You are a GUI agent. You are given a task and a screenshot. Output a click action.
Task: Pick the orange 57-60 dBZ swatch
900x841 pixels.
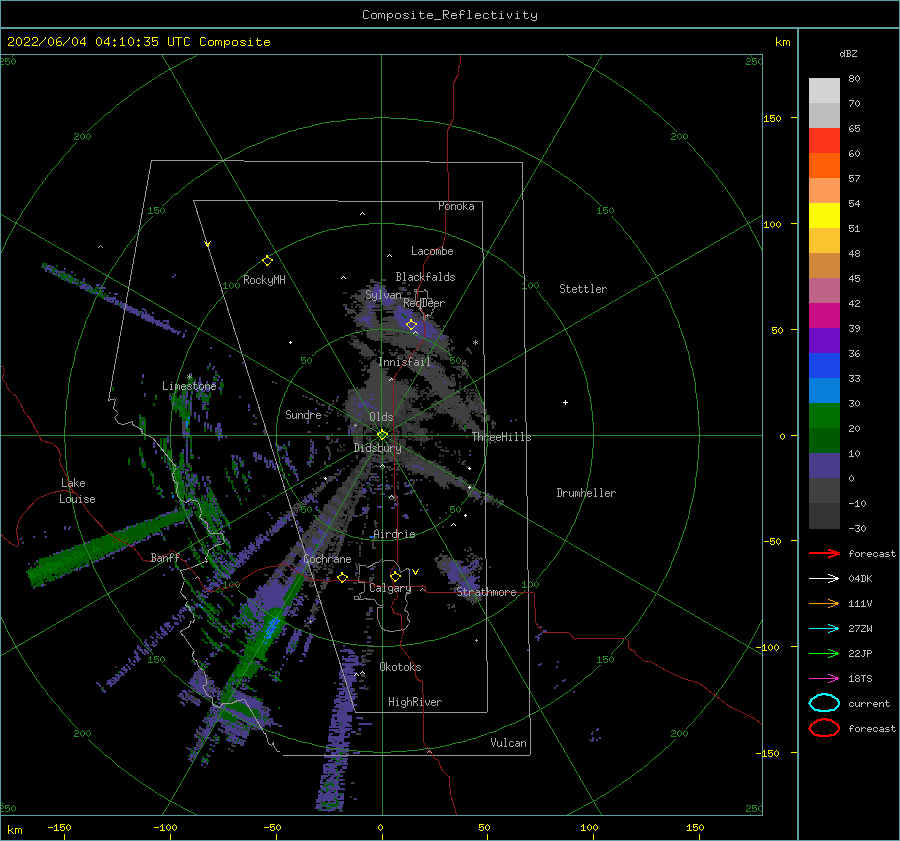tap(824, 165)
